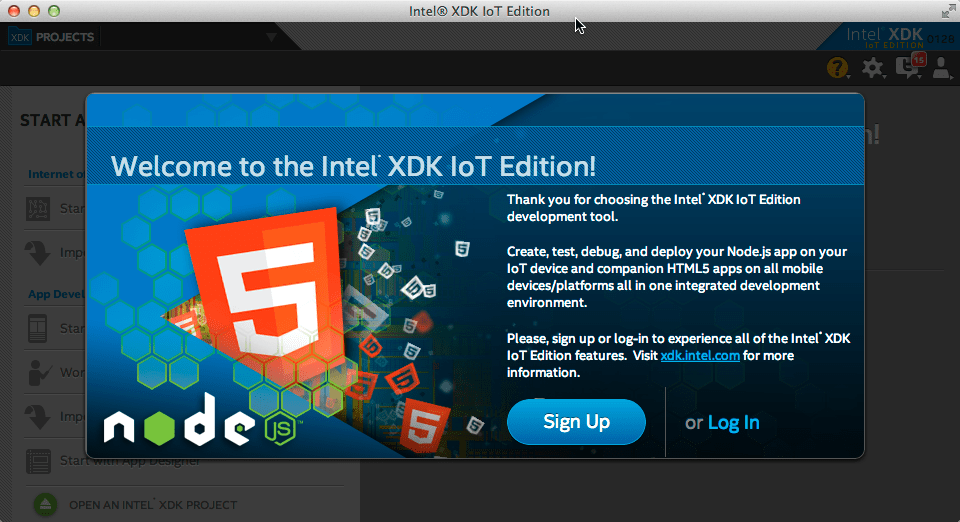Click the work with a demo icon
Viewport: 960px width, 522px height.
click(39, 372)
